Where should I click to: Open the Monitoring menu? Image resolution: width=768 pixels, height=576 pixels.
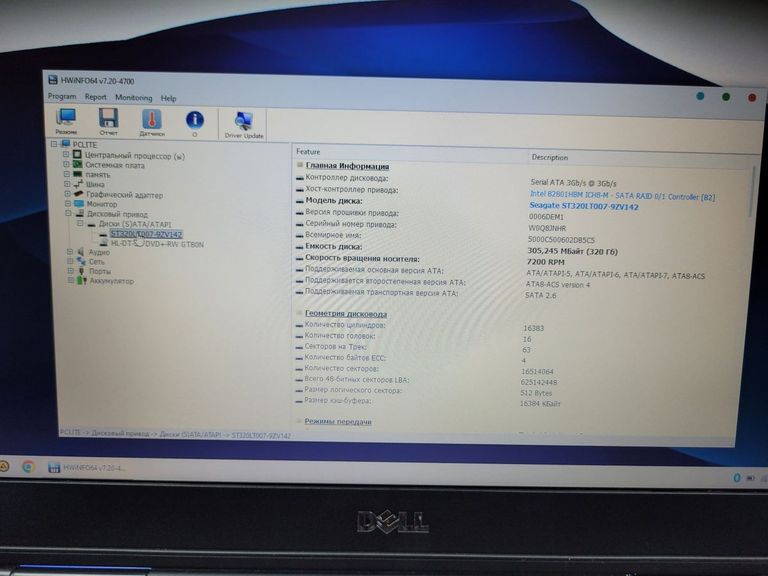(134, 97)
